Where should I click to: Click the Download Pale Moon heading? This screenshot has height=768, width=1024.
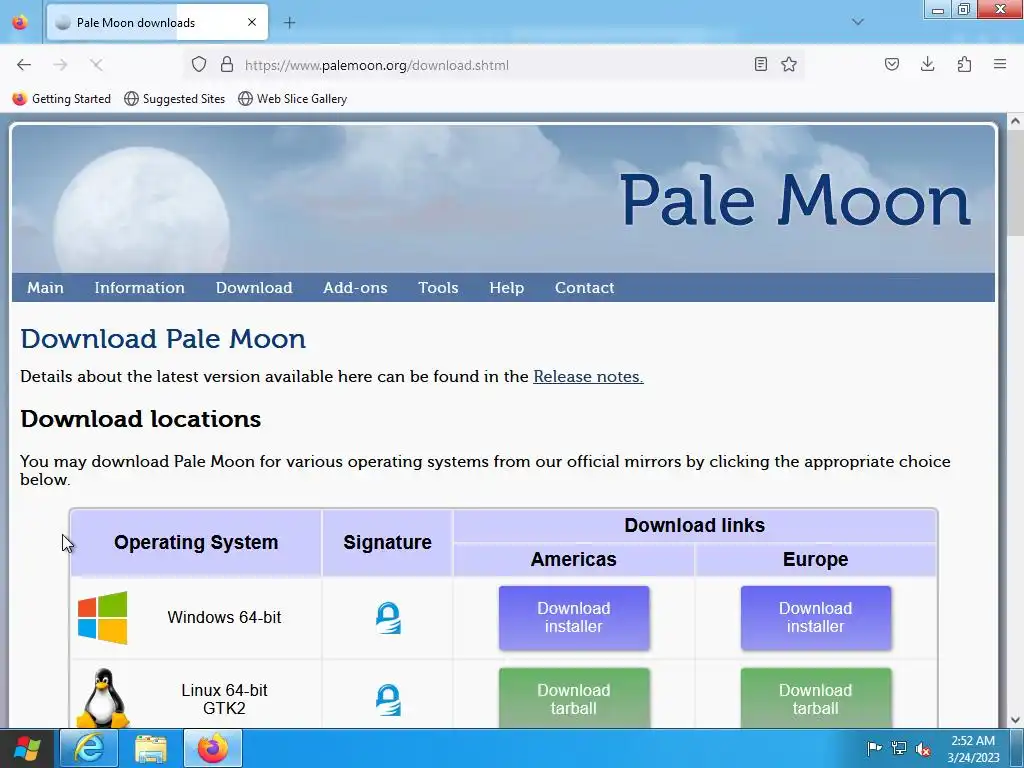click(x=163, y=339)
